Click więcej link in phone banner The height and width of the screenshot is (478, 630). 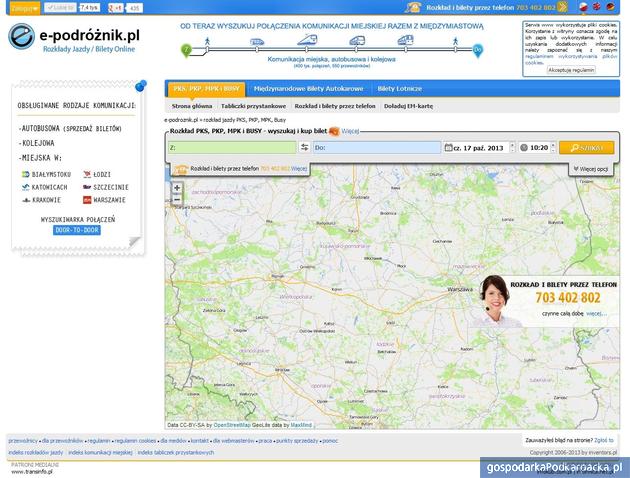coord(596,313)
